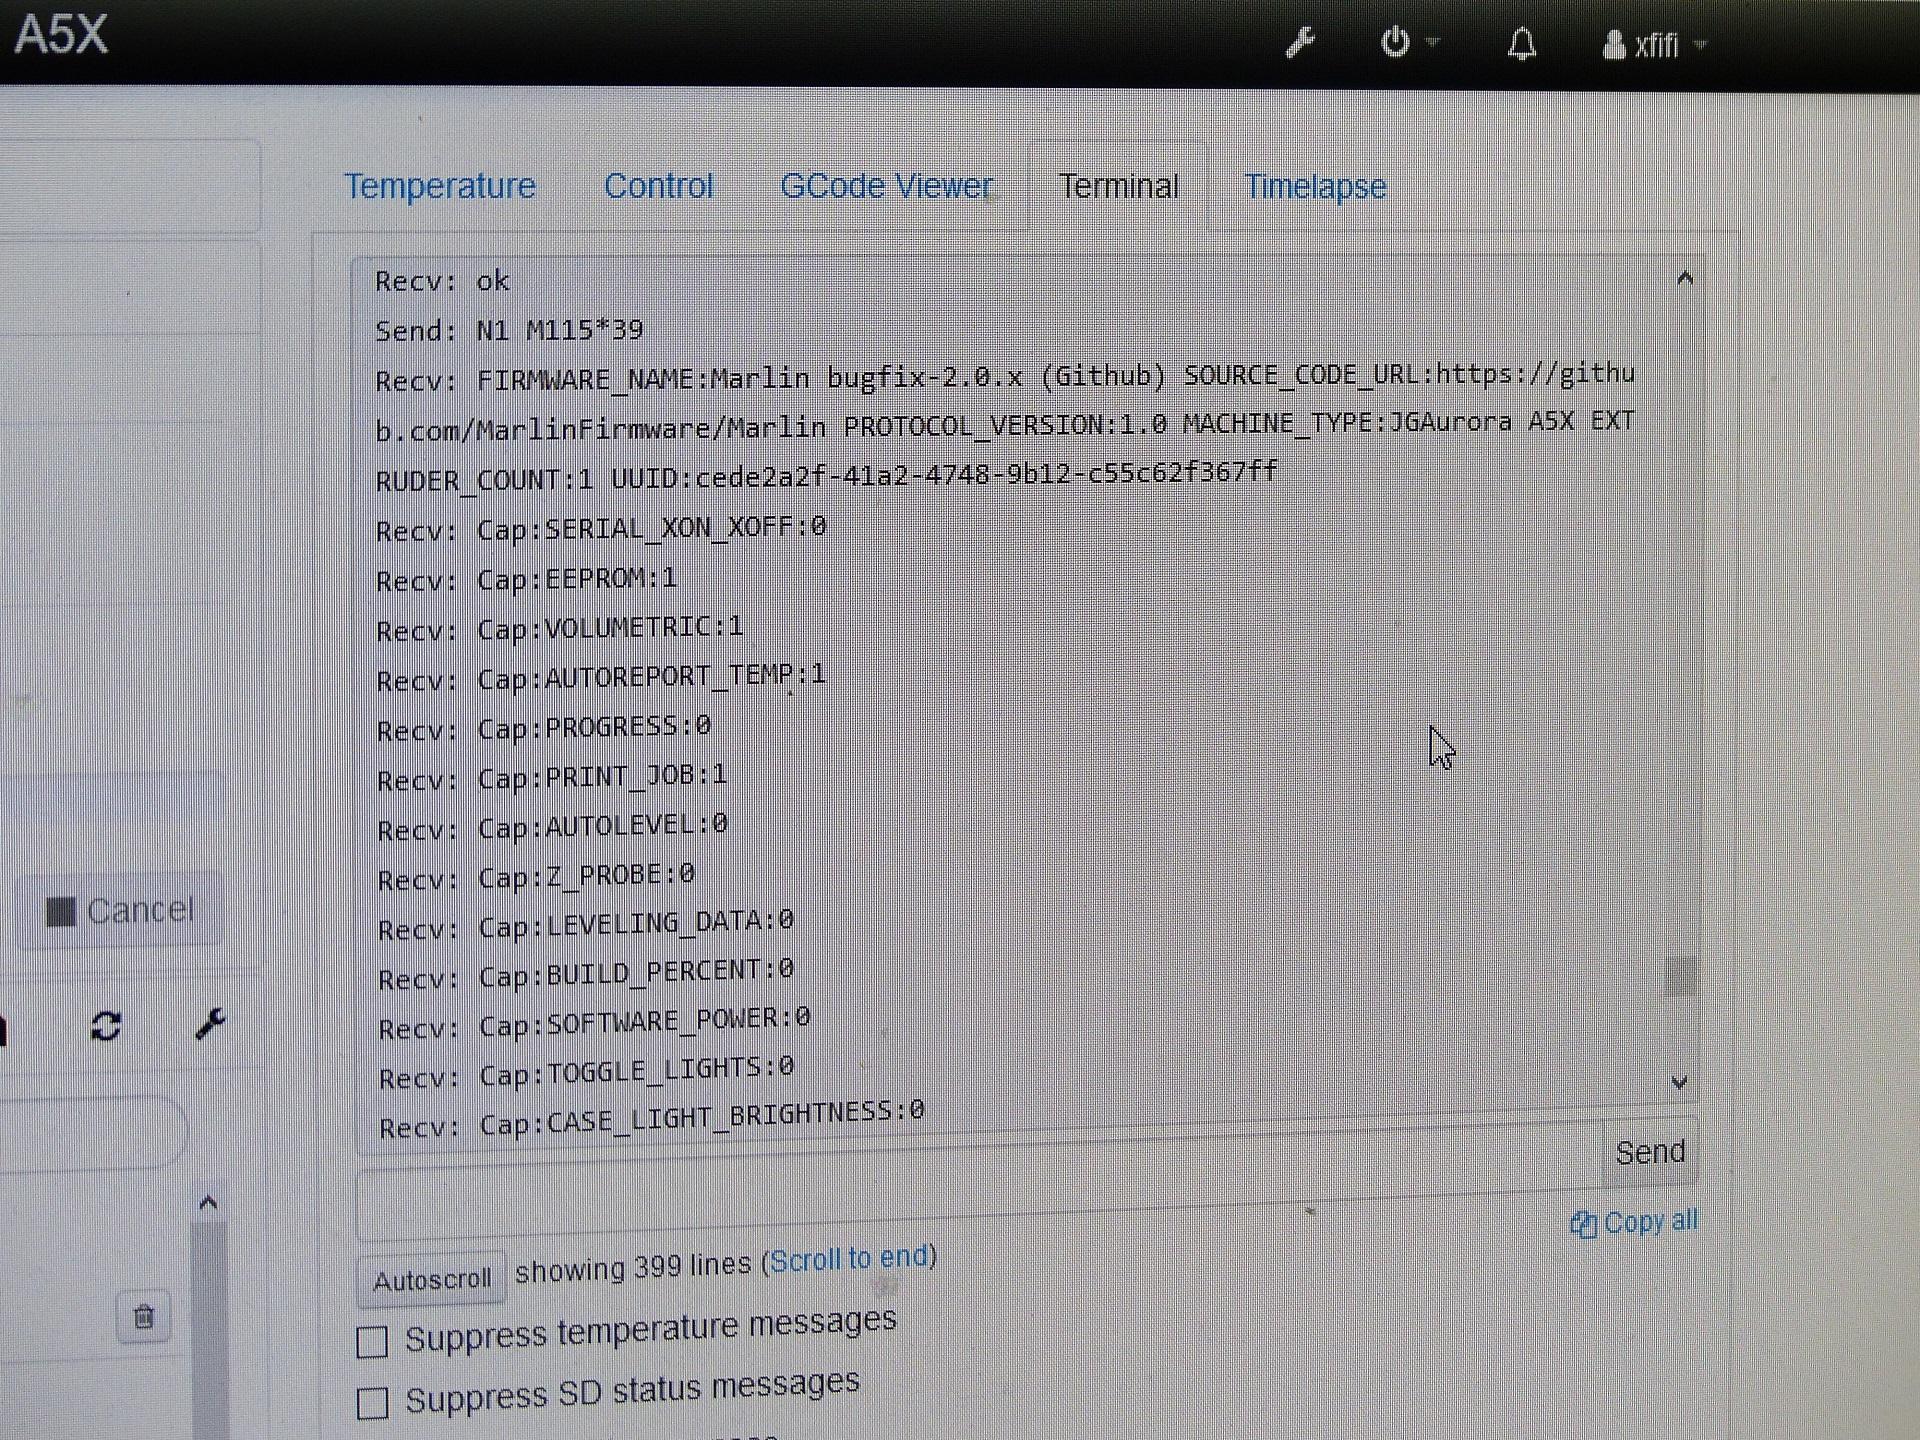Screen dimensions: 1920x1440
Task: Click the notifications bell icon
Action: pos(1521,45)
